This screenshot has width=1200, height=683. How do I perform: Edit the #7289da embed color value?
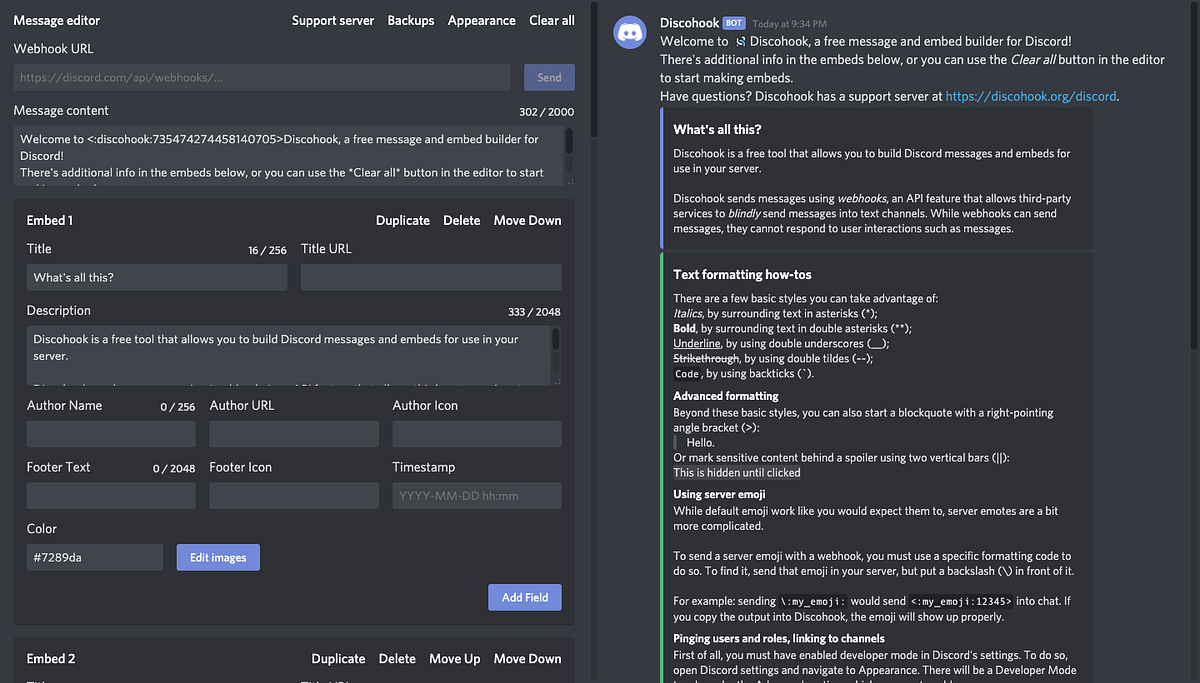[94, 557]
